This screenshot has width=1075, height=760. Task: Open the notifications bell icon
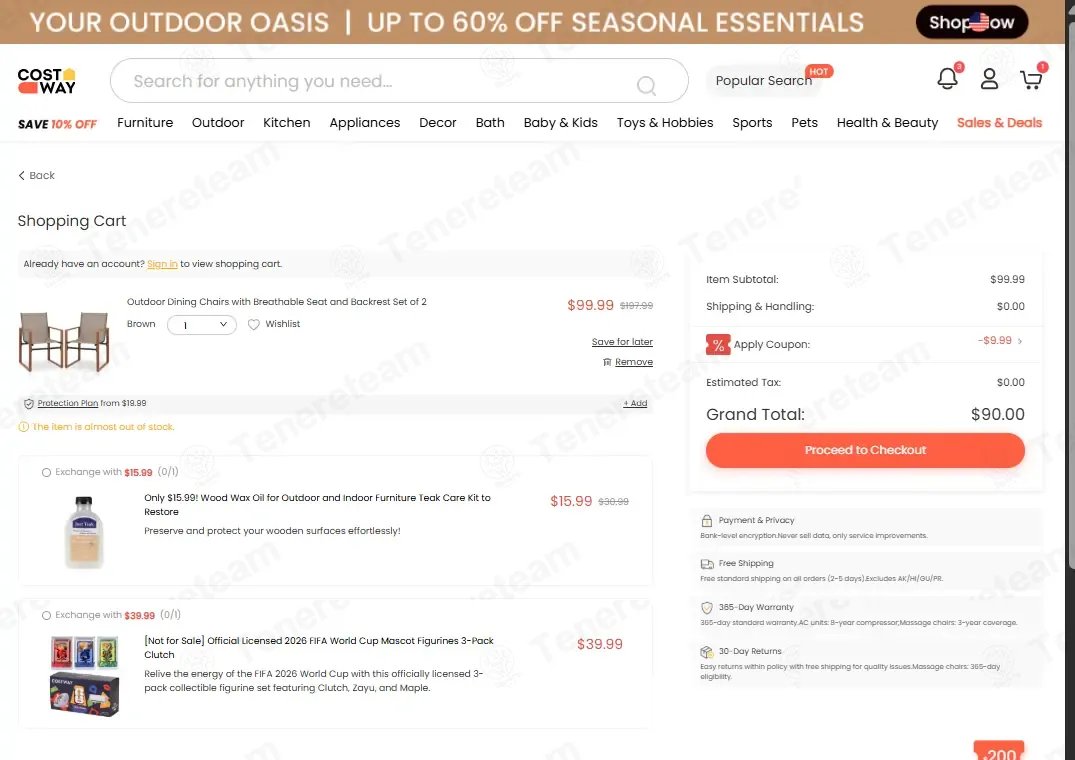[947, 79]
